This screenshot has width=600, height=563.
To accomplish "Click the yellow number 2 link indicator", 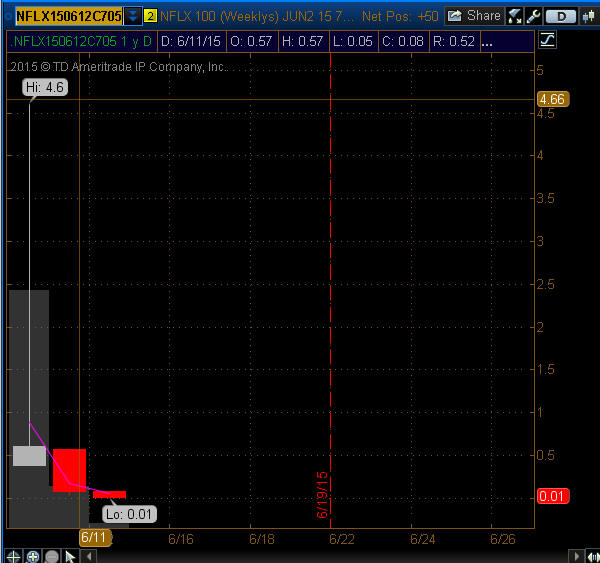I will [150, 16].
